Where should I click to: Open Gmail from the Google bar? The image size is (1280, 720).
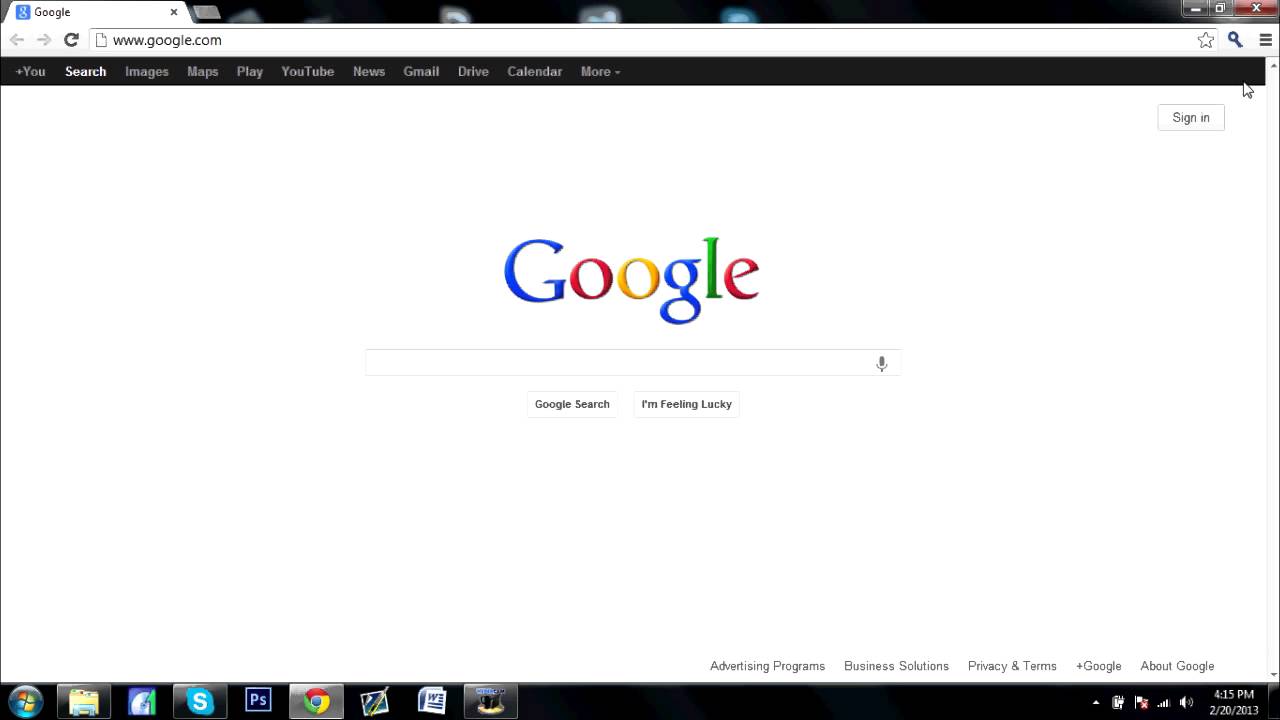pyautogui.click(x=421, y=72)
